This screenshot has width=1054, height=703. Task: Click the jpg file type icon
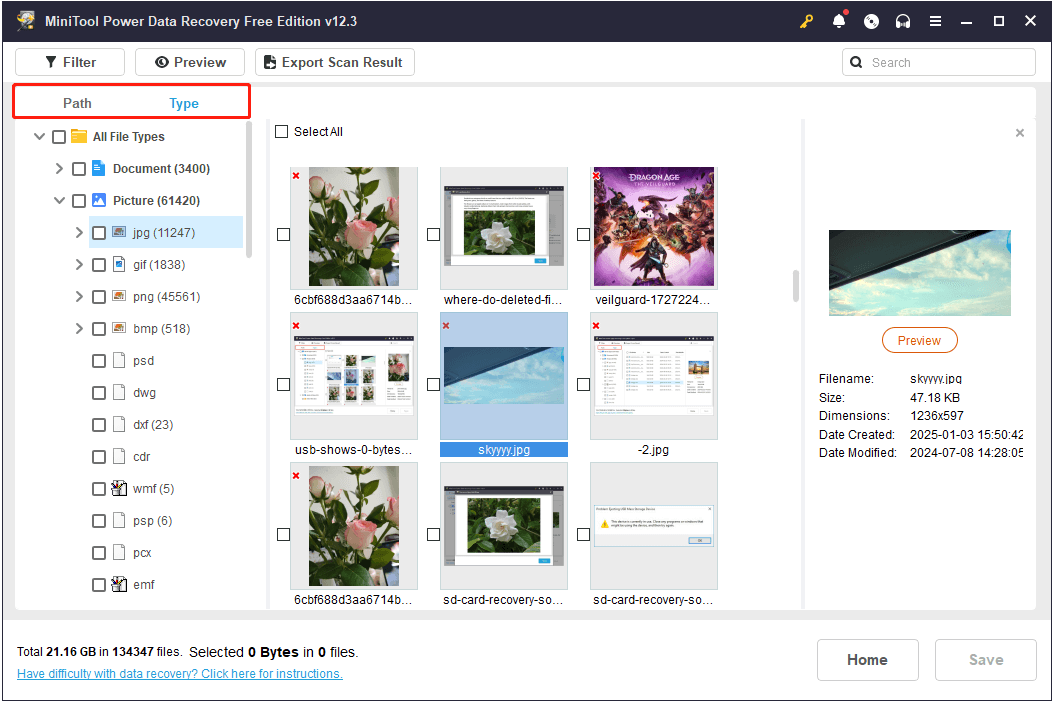[x=119, y=232]
